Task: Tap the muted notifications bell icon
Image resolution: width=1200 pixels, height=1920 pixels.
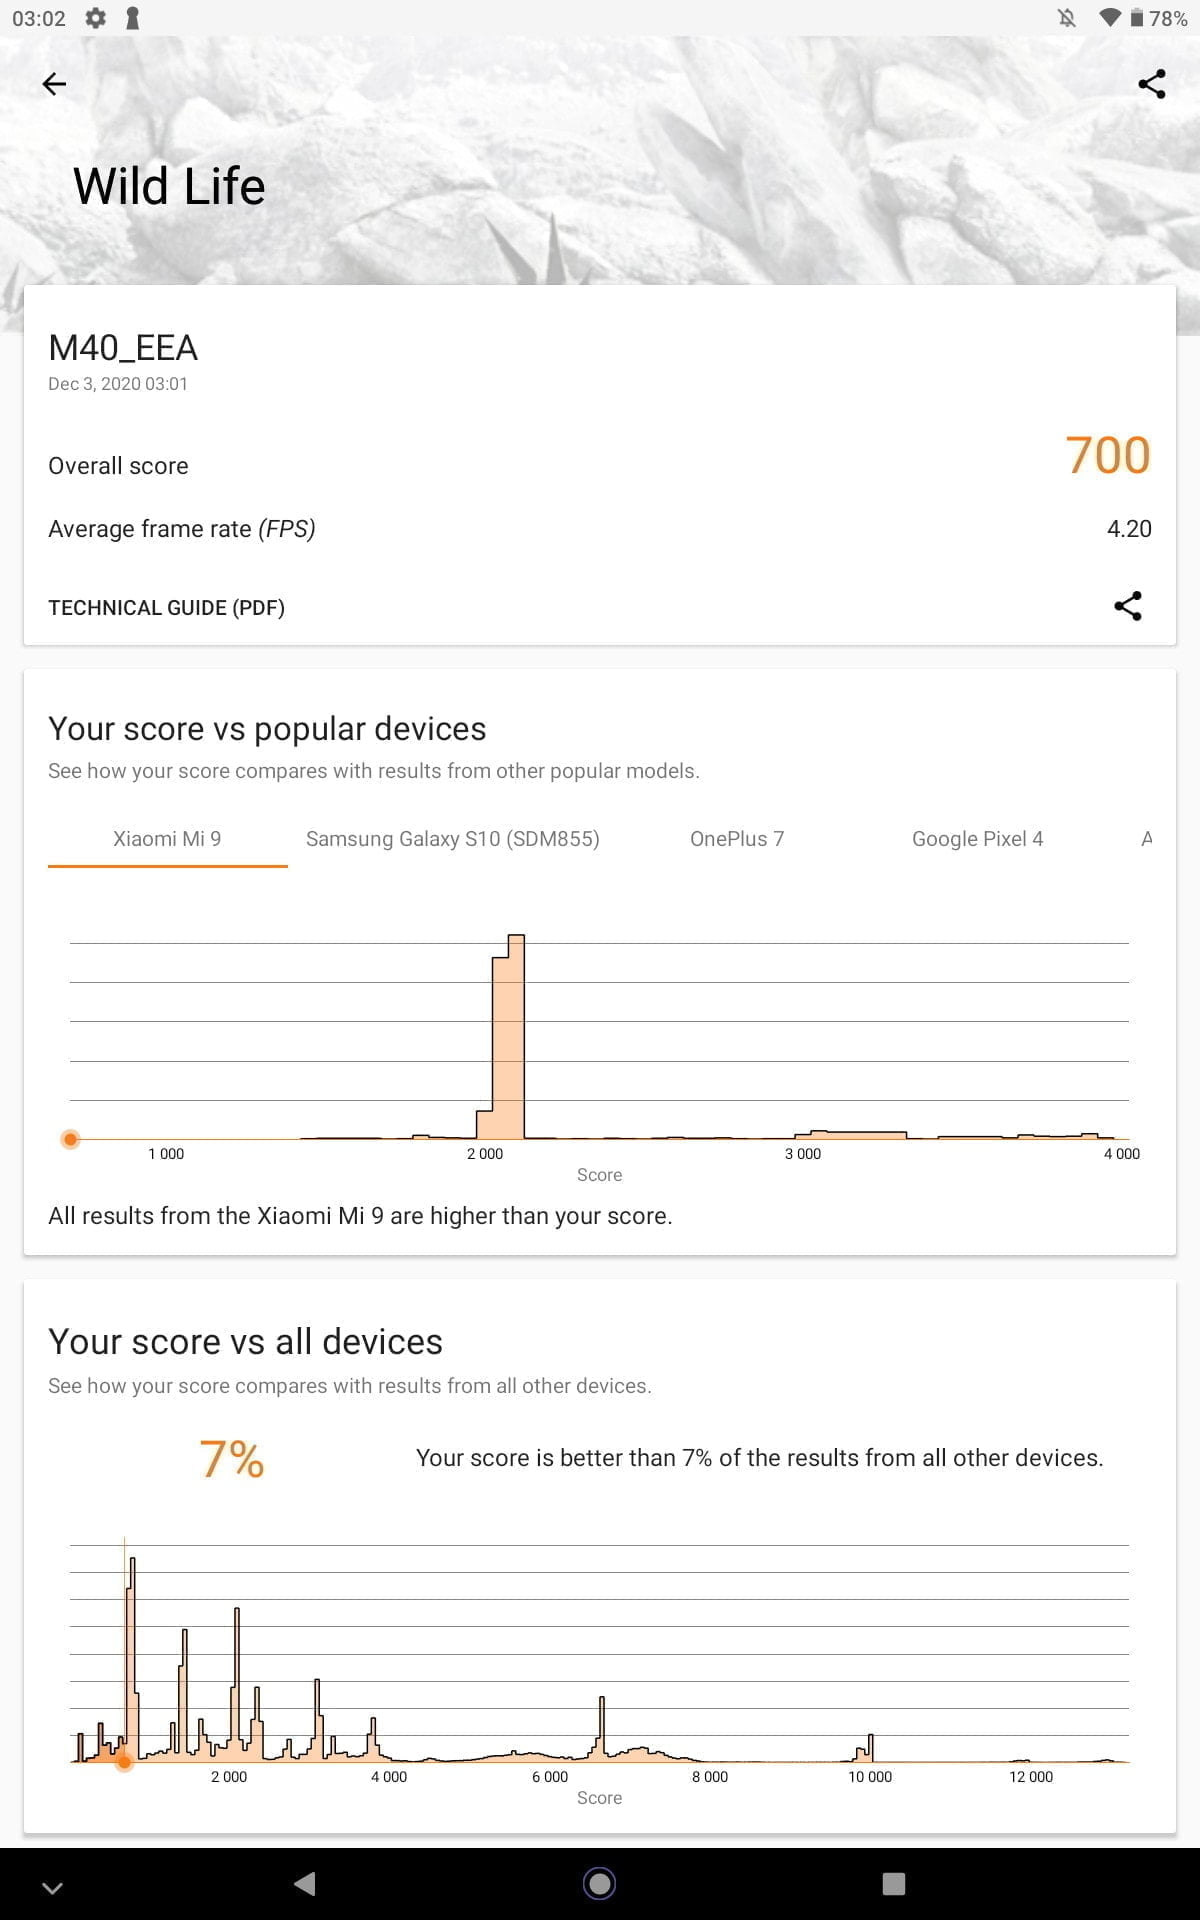Action: 1067,18
